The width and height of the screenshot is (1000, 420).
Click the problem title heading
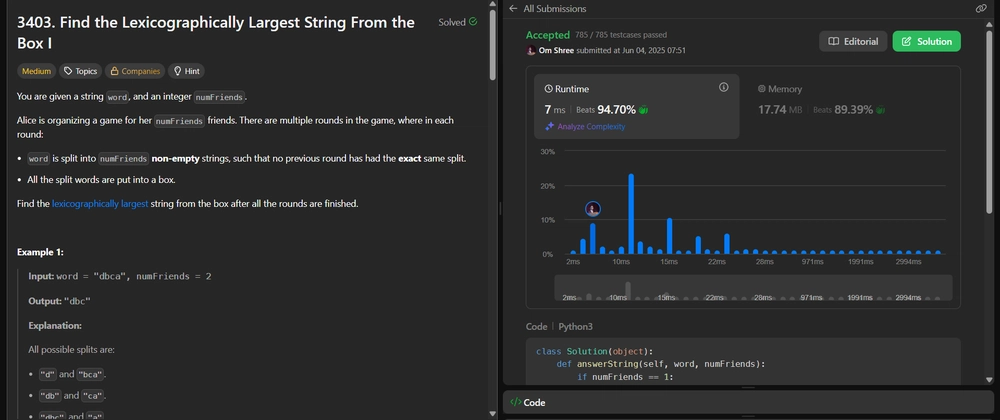coord(216,33)
